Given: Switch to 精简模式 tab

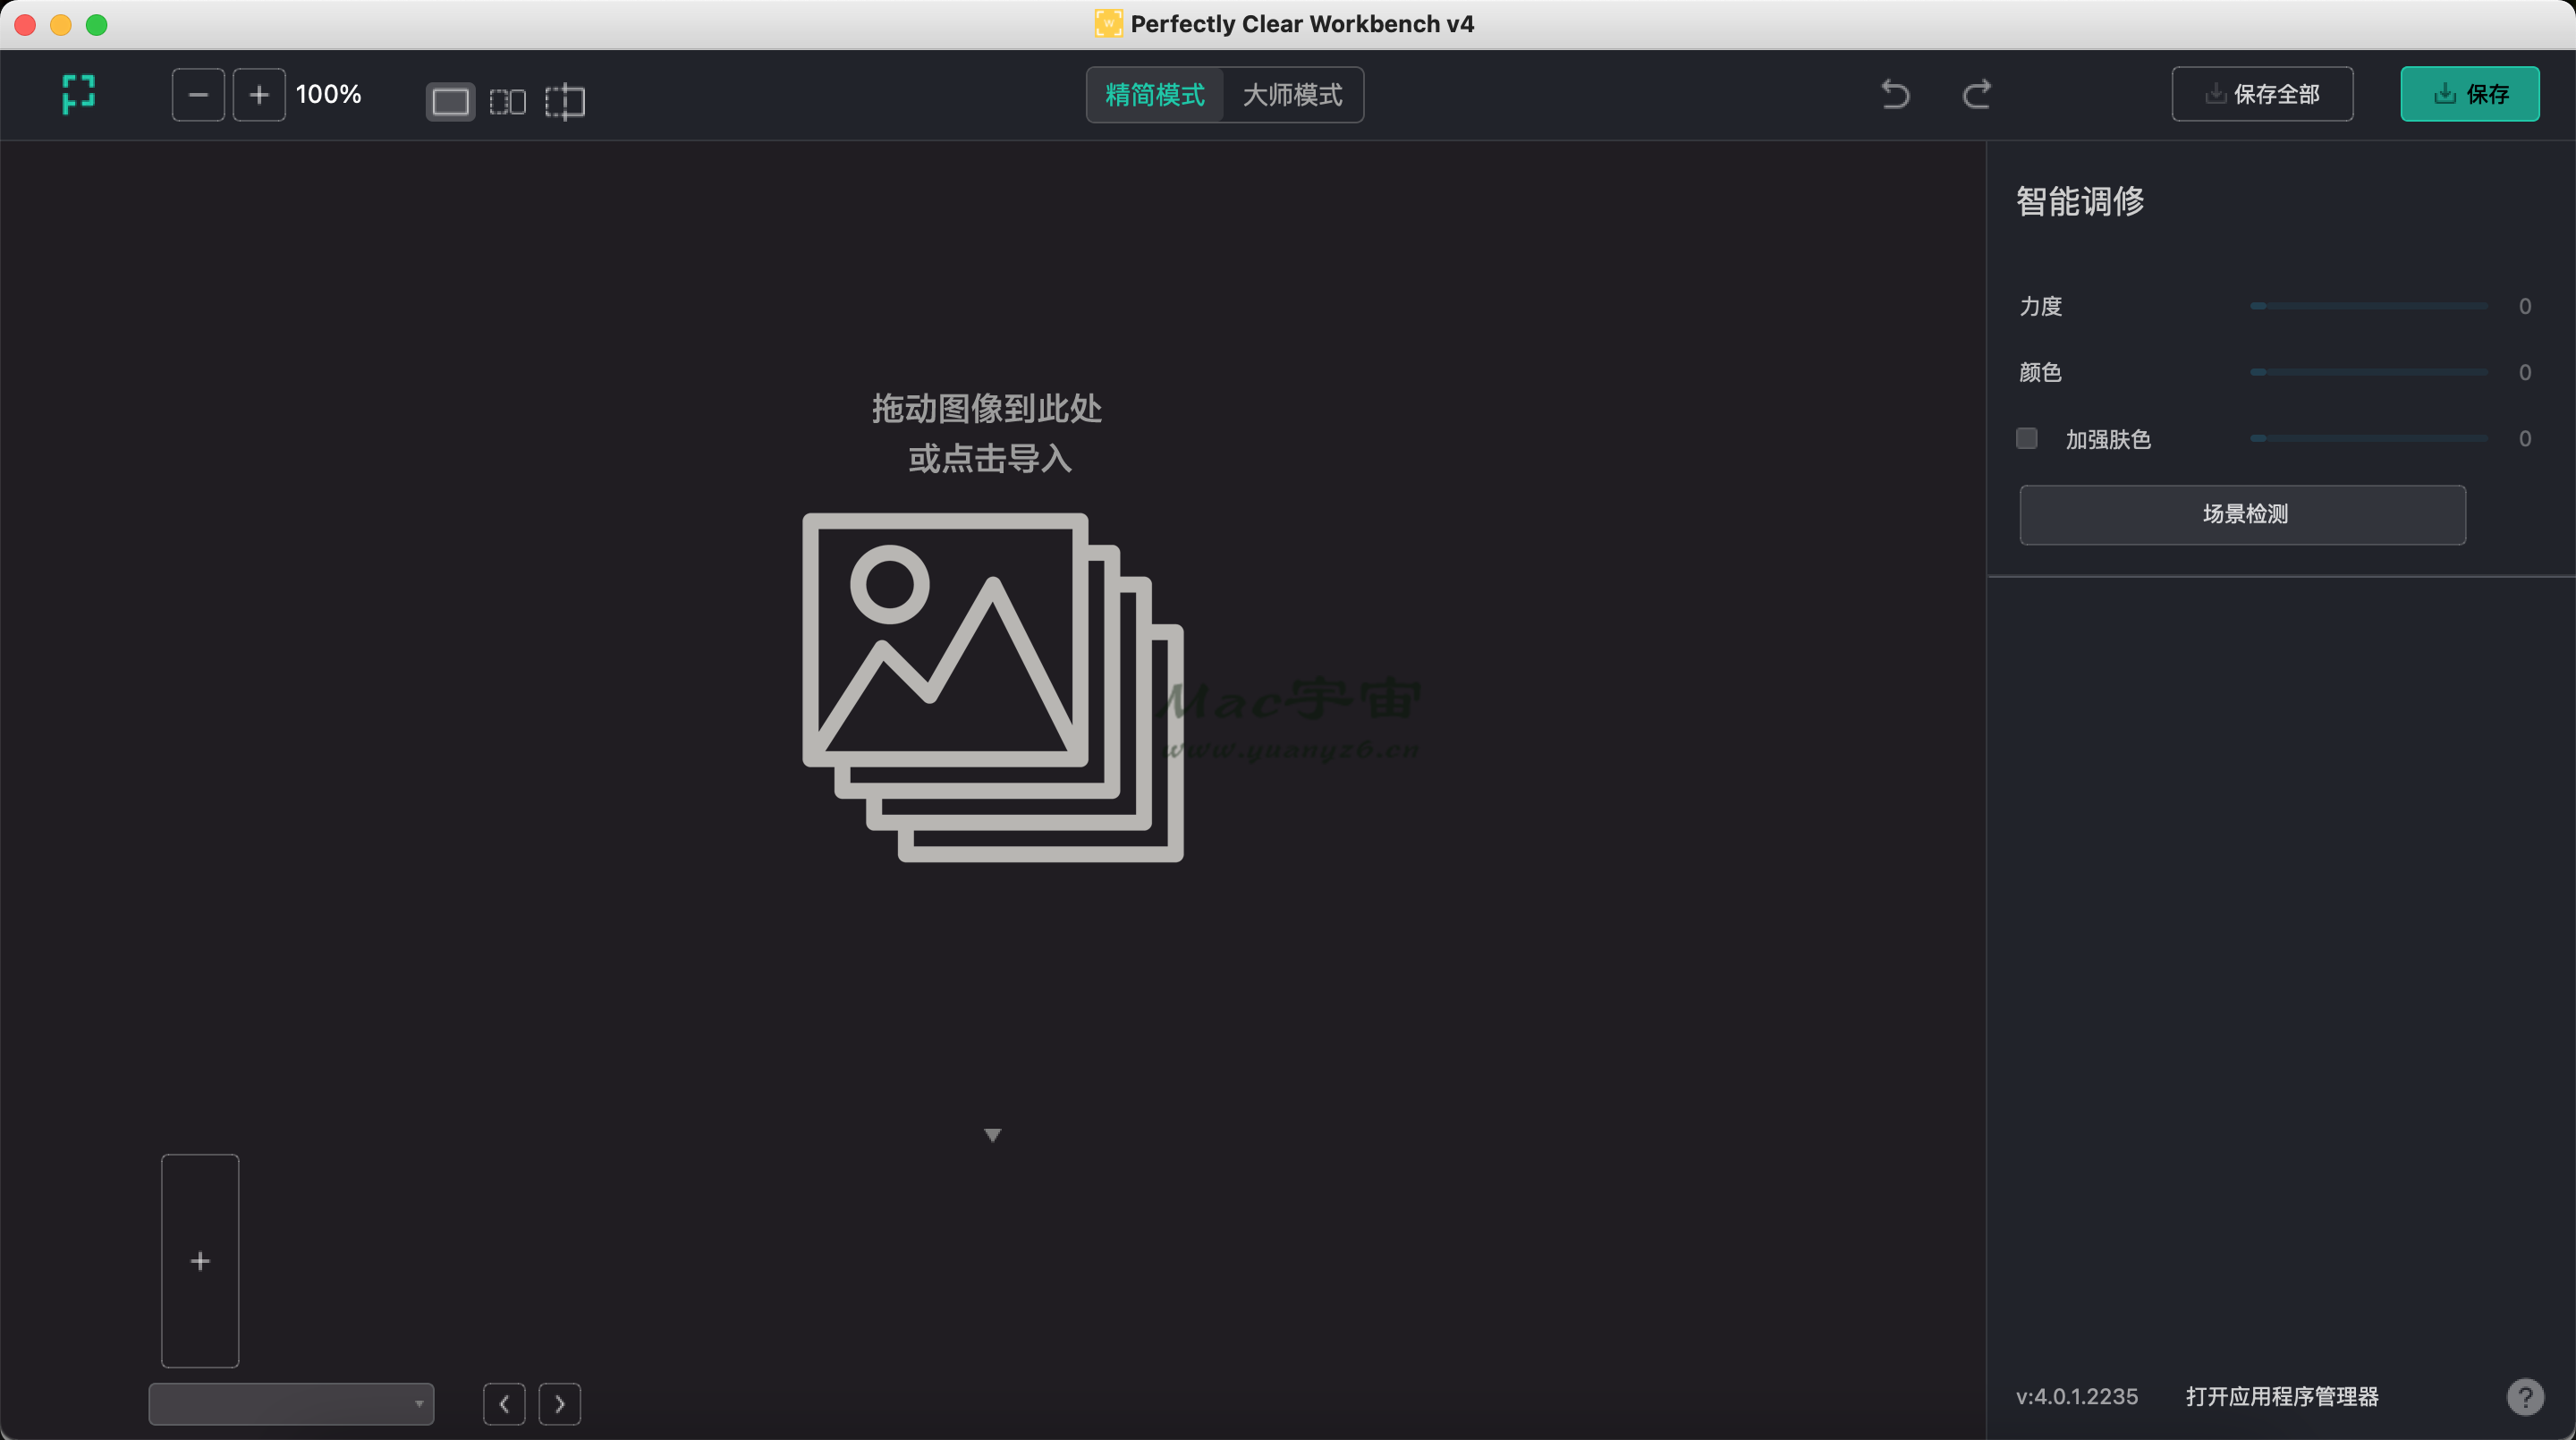Looking at the screenshot, I should click(1155, 95).
